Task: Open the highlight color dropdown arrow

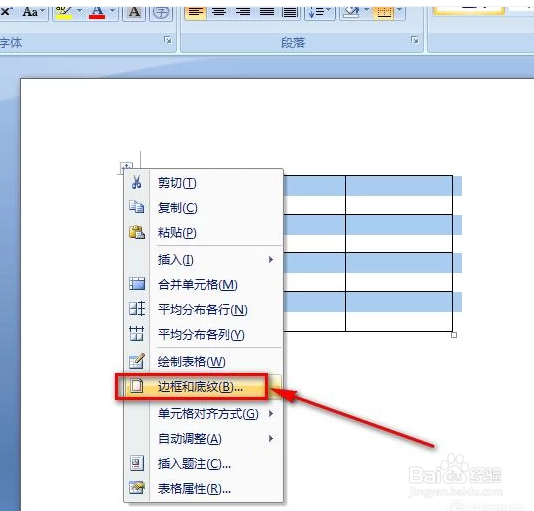Action: [x=79, y=11]
